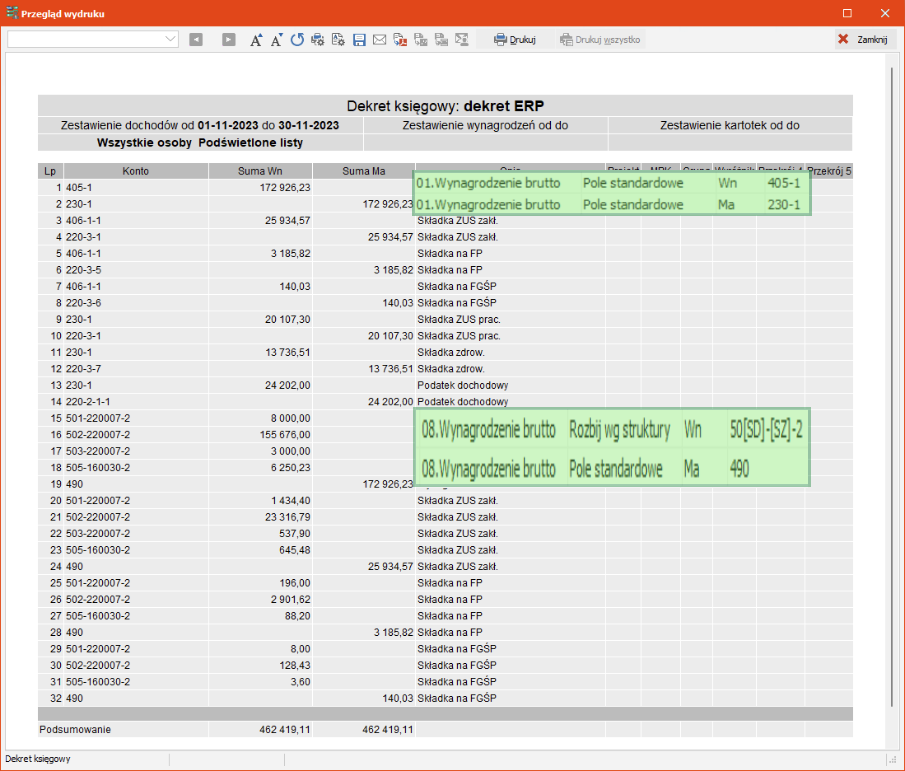Click 'Podatek dochodowy' description in row 13
The width and height of the screenshot is (905, 771).
(x=463, y=386)
